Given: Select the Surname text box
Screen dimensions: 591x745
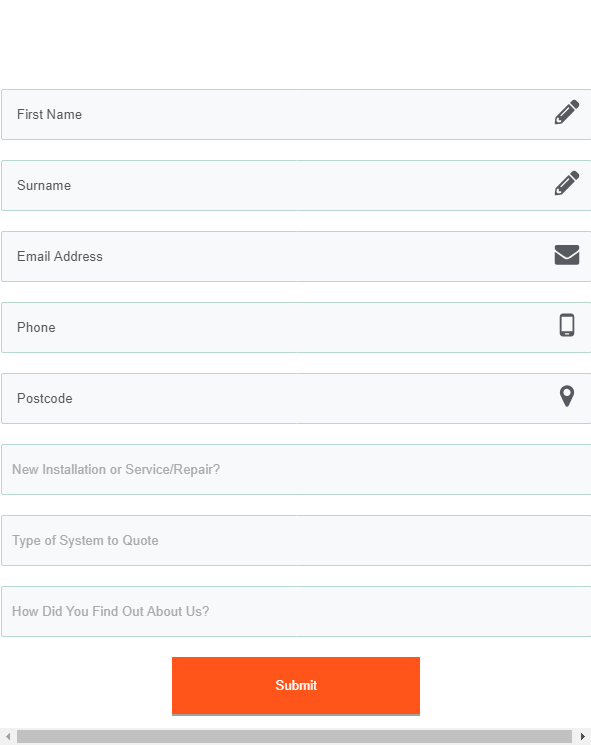Looking at the screenshot, I should (296, 185).
